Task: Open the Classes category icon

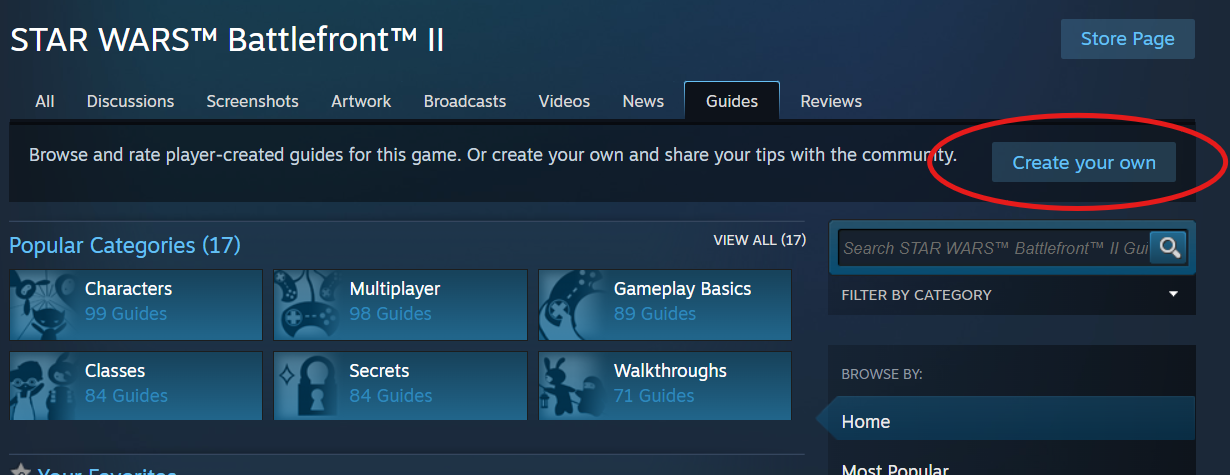Action: coord(43,386)
